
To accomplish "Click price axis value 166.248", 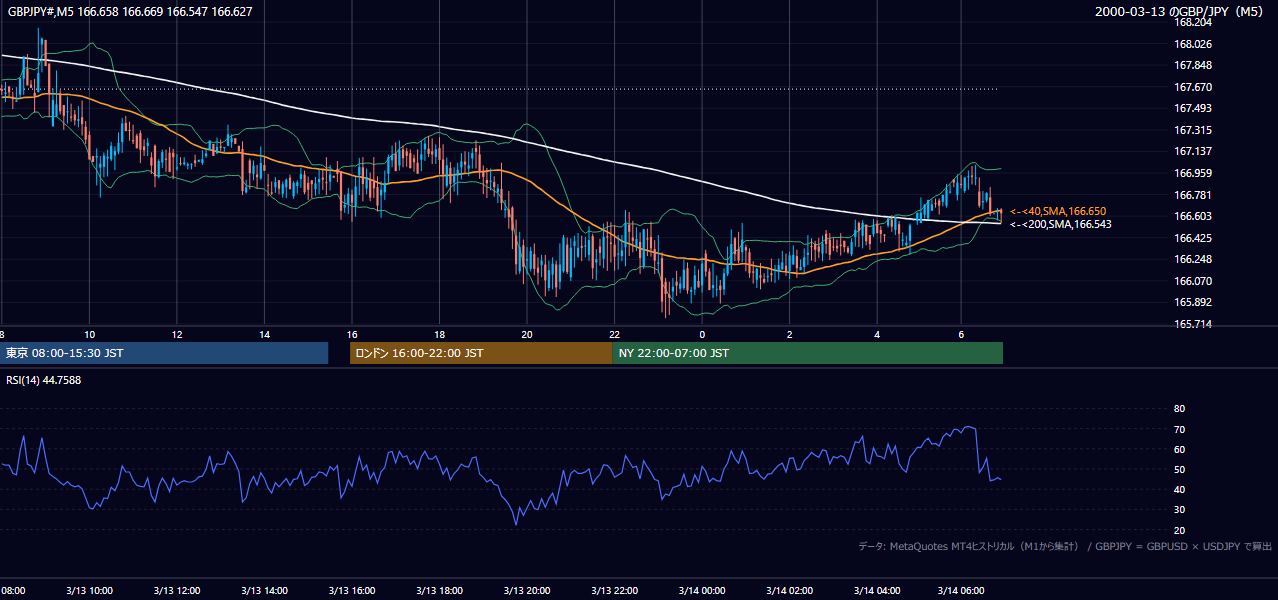I will pos(1192,259).
